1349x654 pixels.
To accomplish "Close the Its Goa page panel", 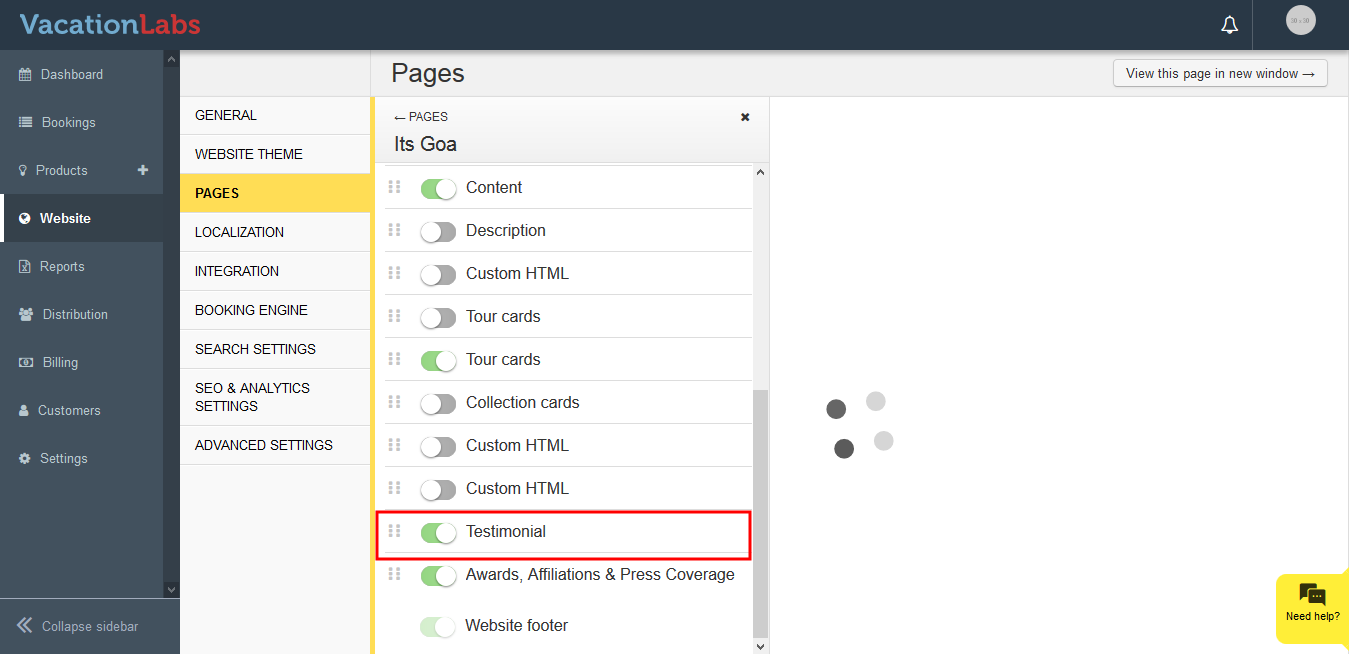I will pyautogui.click(x=745, y=117).
